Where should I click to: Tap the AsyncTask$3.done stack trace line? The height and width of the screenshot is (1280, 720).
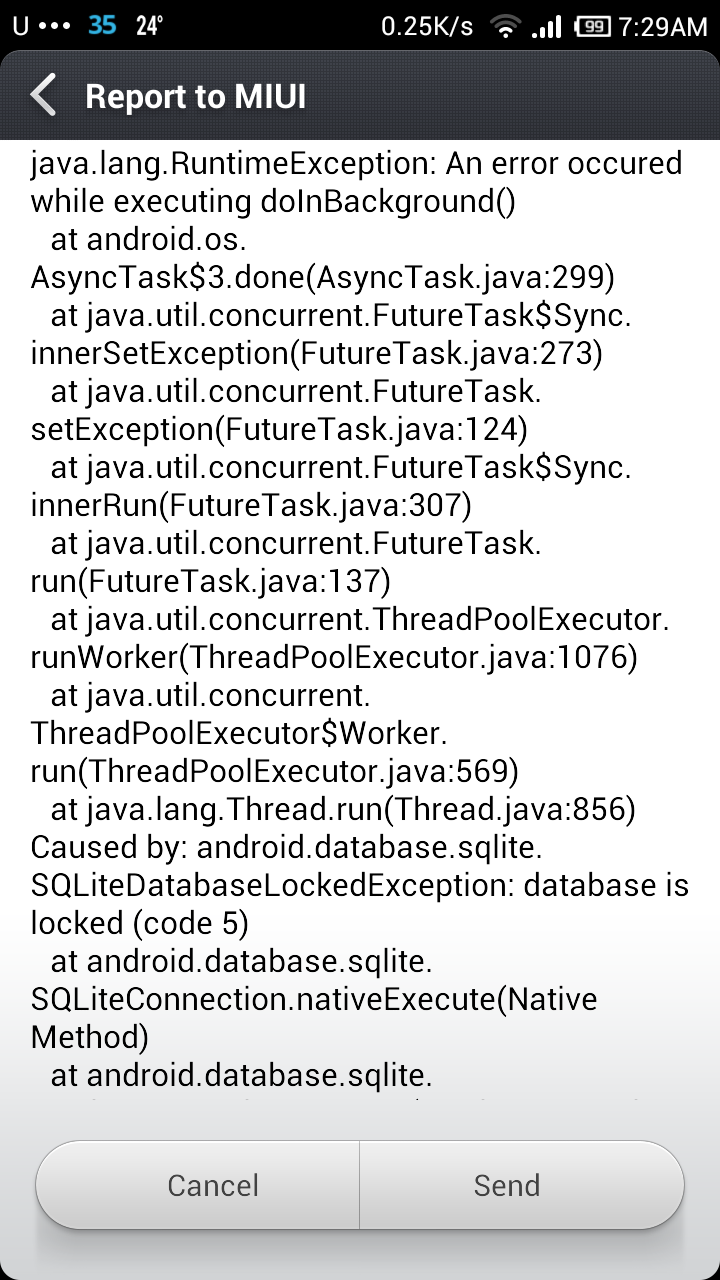323,277
